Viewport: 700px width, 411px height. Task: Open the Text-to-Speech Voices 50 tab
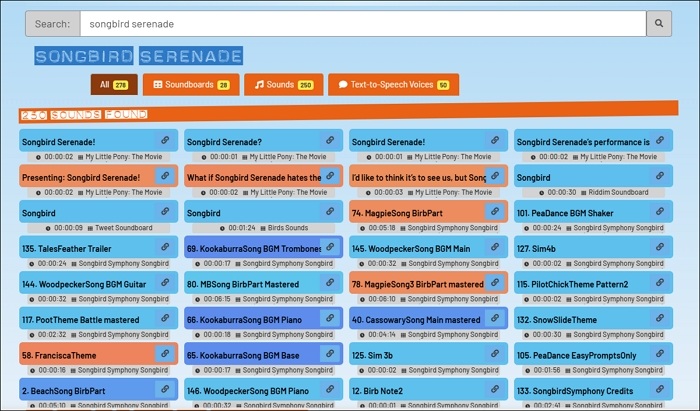click(393, 84)
